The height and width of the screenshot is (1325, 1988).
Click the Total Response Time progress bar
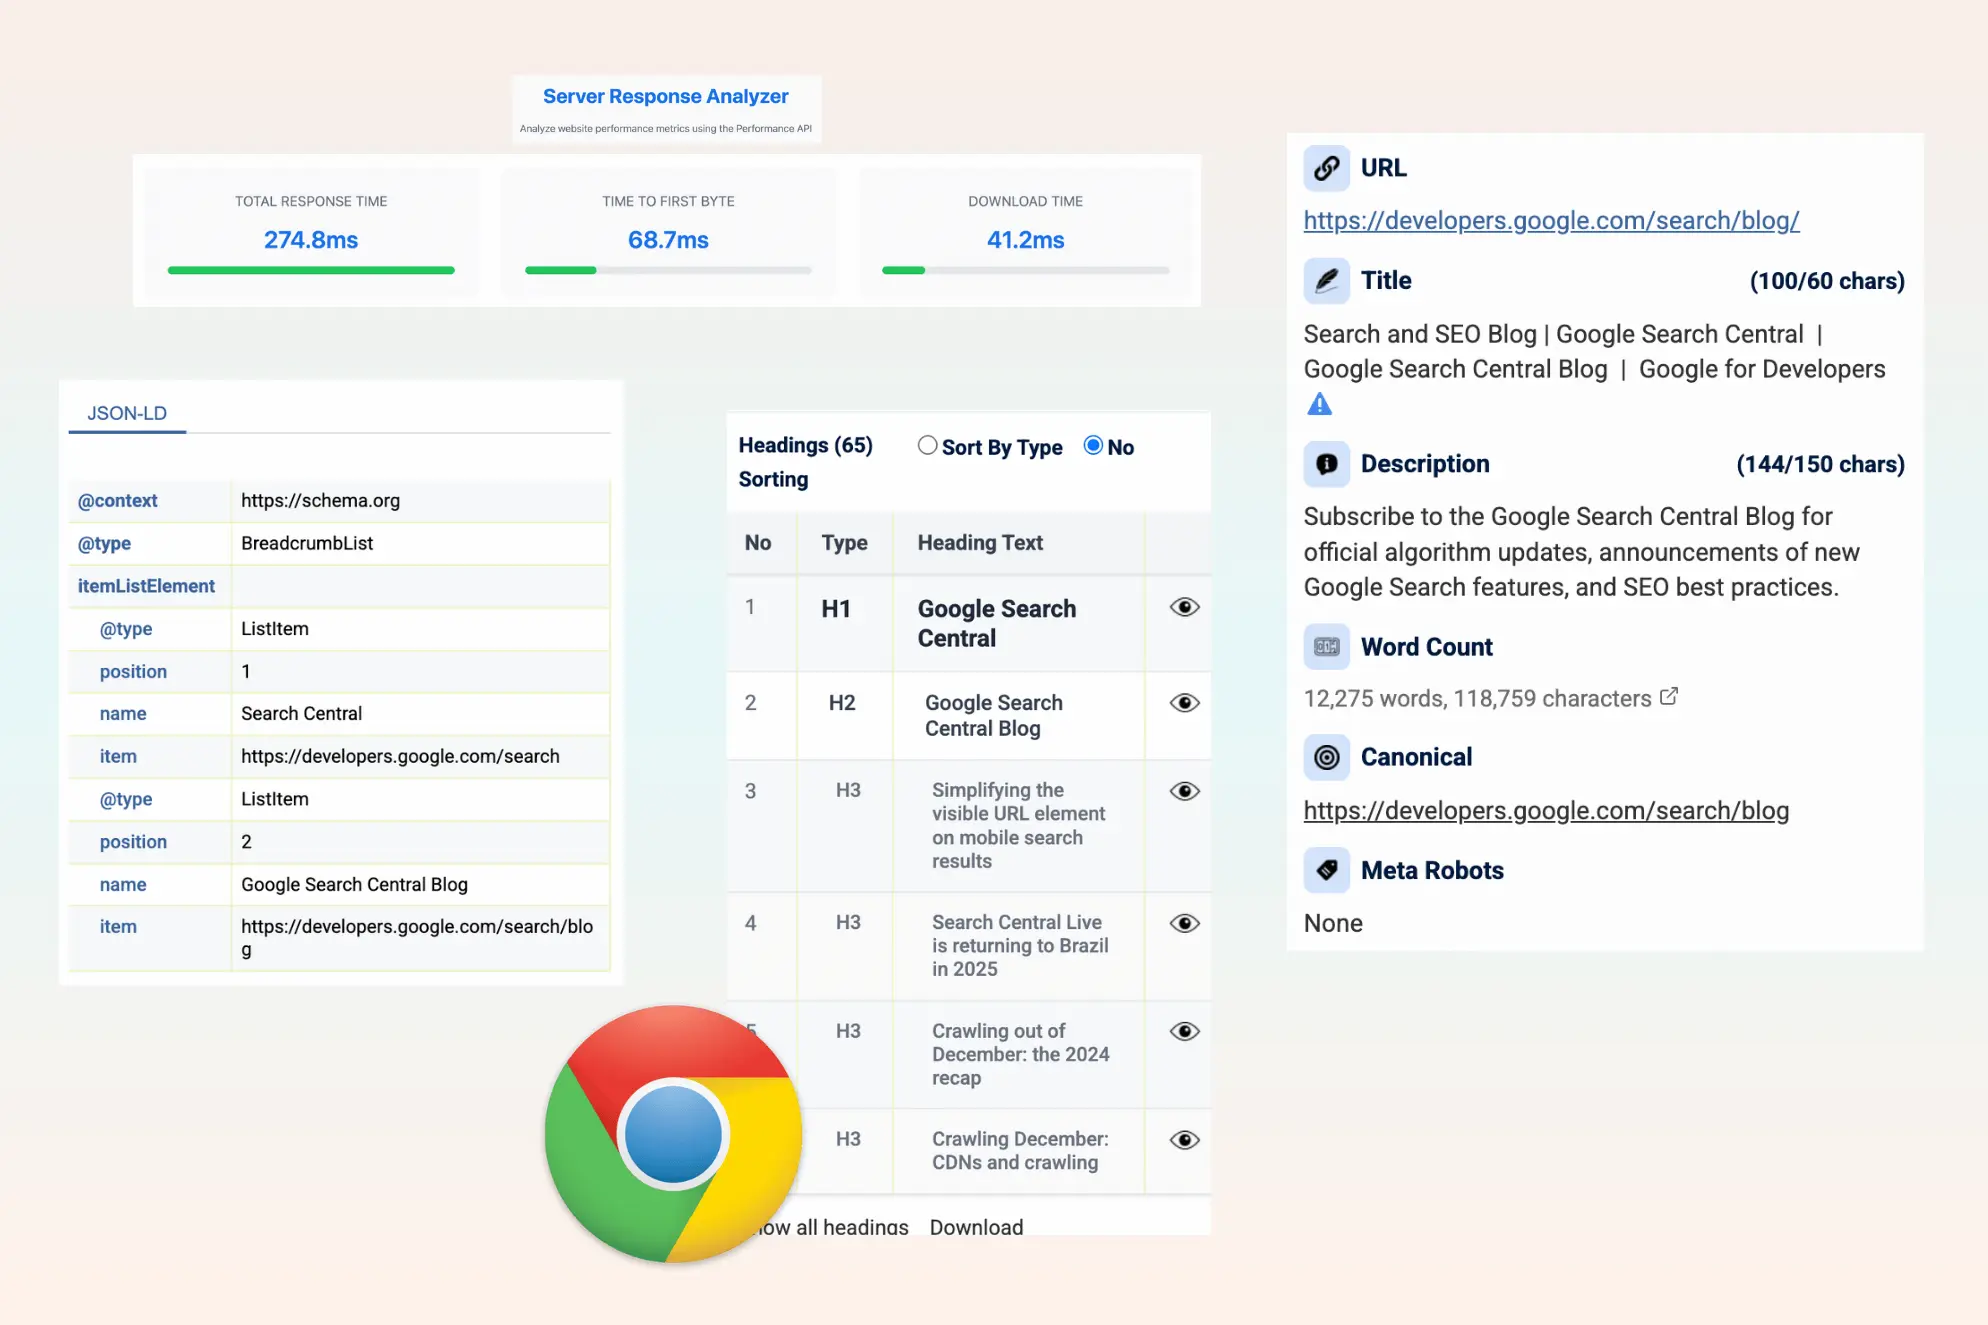(x=311, y=270)
